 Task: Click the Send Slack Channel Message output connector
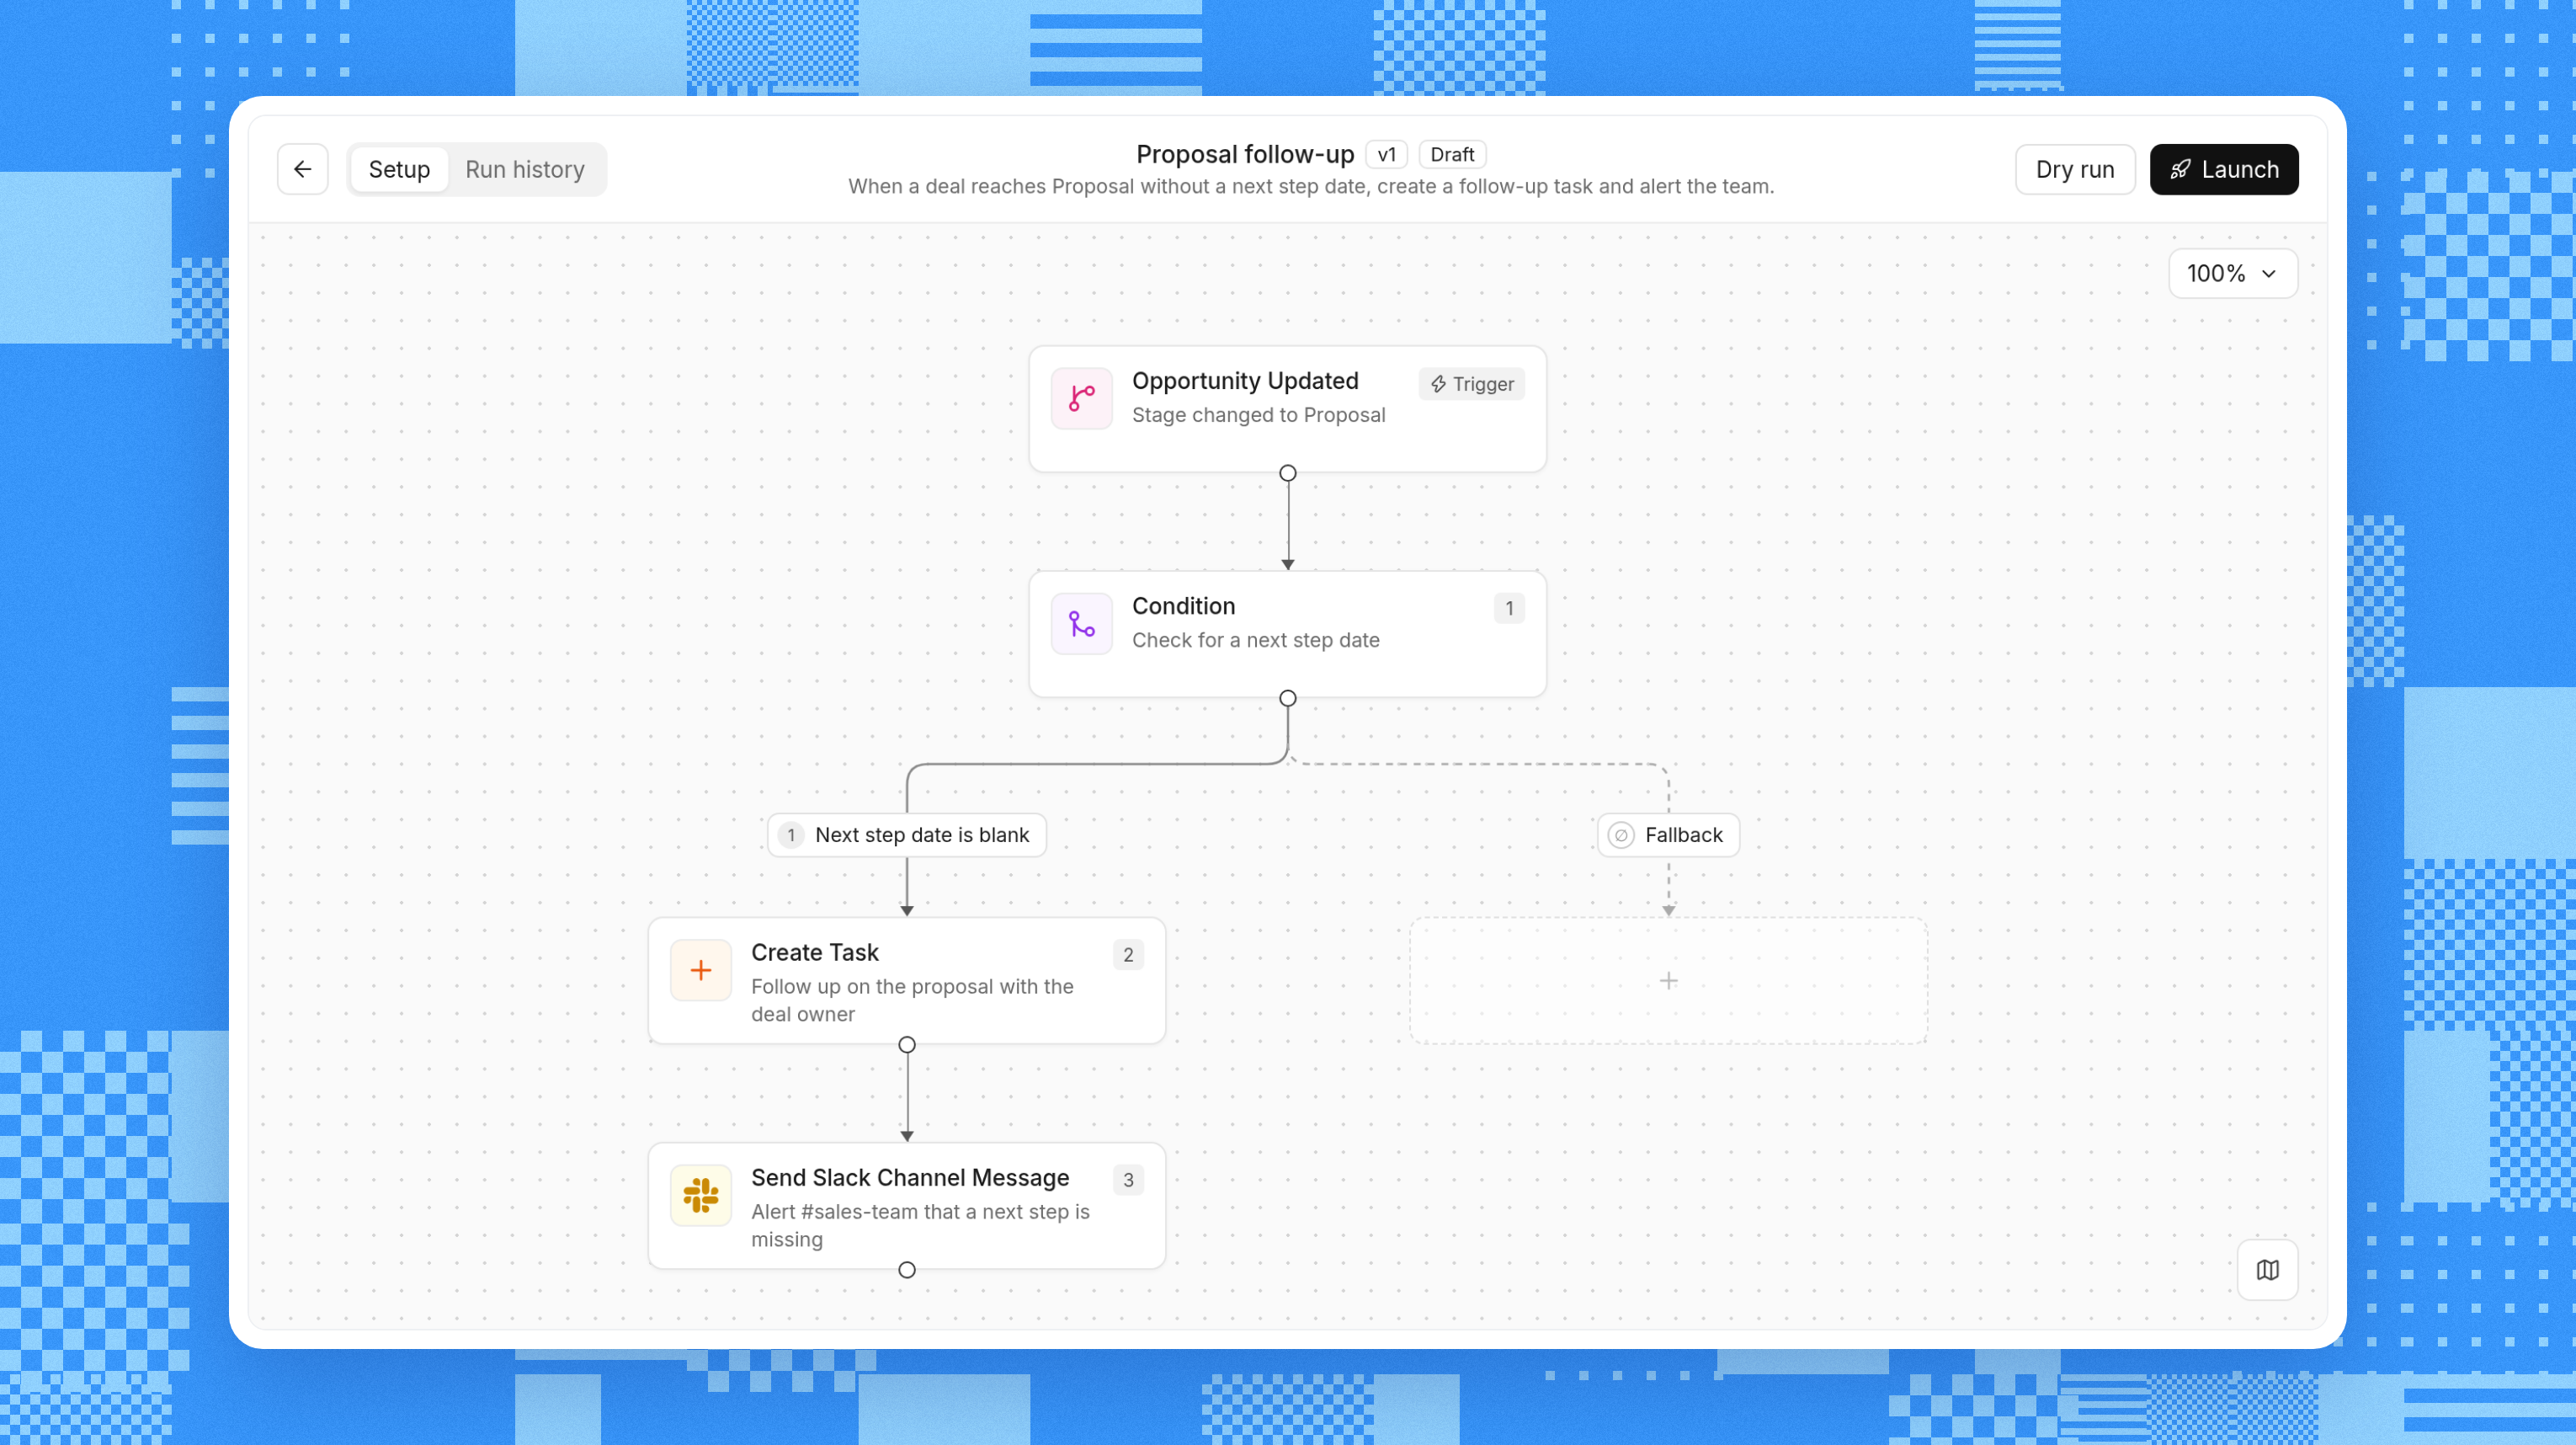(907, 1270)
